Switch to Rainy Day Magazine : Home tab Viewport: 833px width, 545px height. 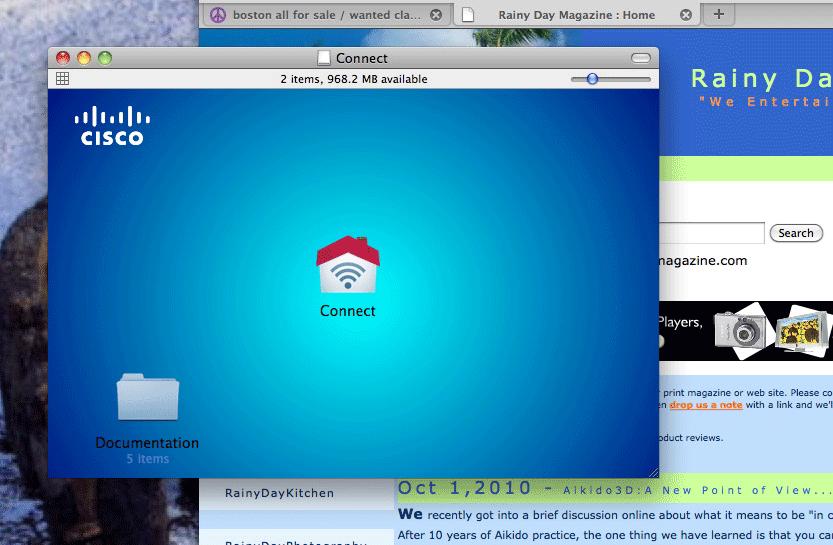[576, 15]
